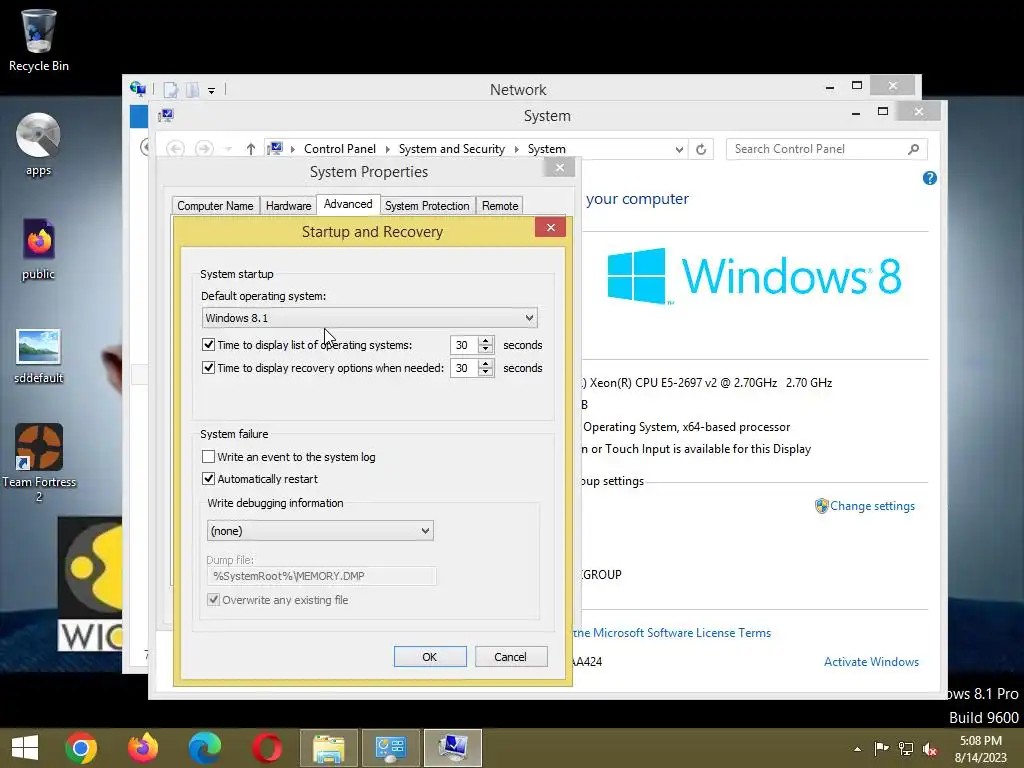The height and width of the screenshot is (768, 1024).
Task: Open the Windows Start button
Action: (x=25, y=748)
